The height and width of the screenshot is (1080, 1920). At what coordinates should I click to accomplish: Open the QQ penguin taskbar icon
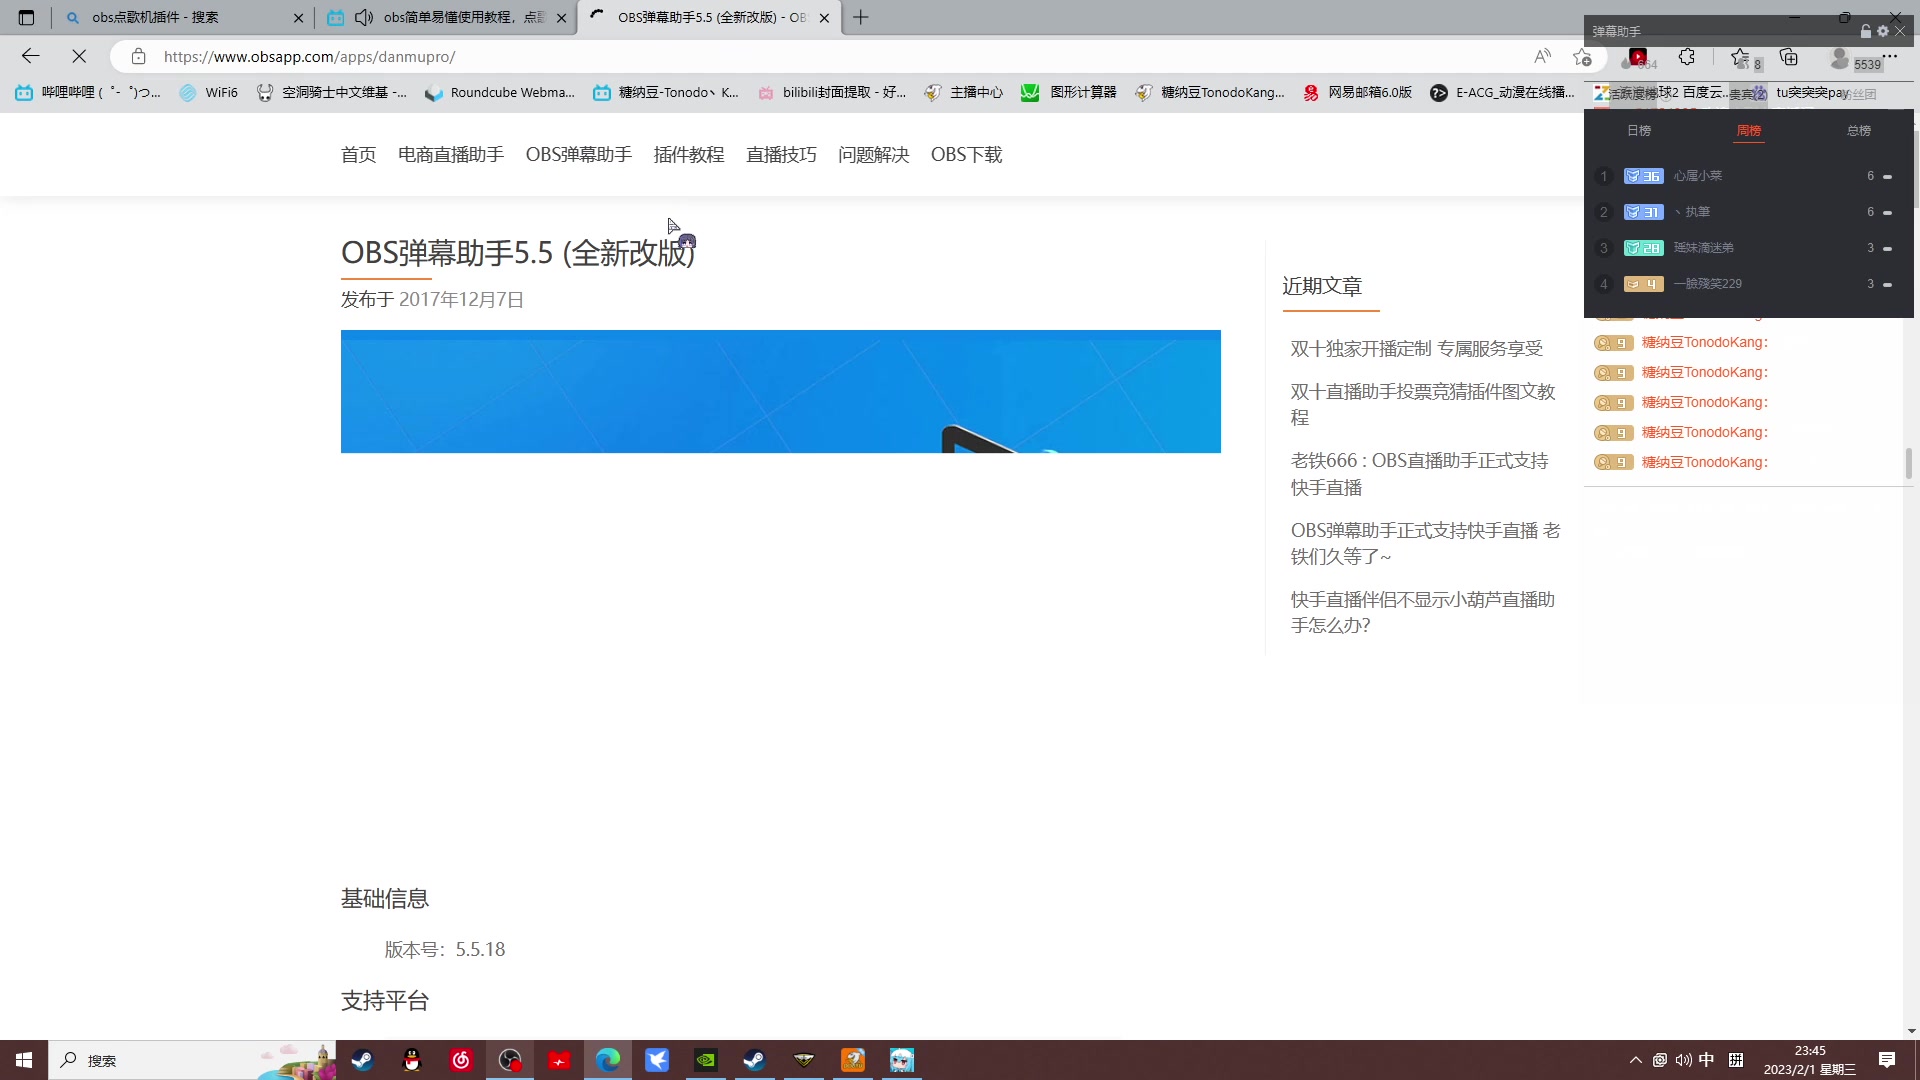pos(411,1060)
